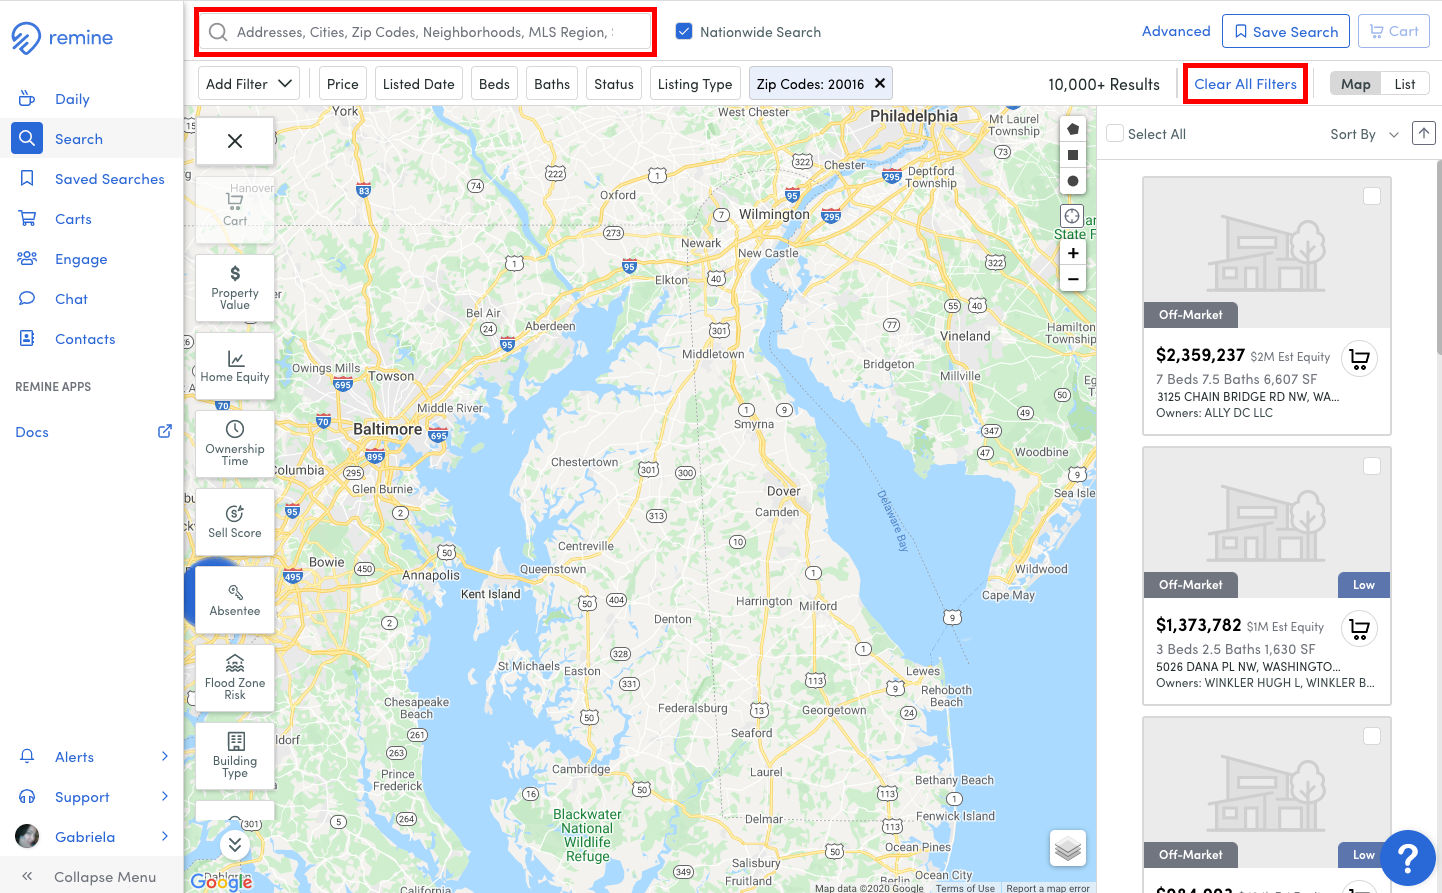Add 5026 Dana Pl property to cart

tap(1359, 629)
